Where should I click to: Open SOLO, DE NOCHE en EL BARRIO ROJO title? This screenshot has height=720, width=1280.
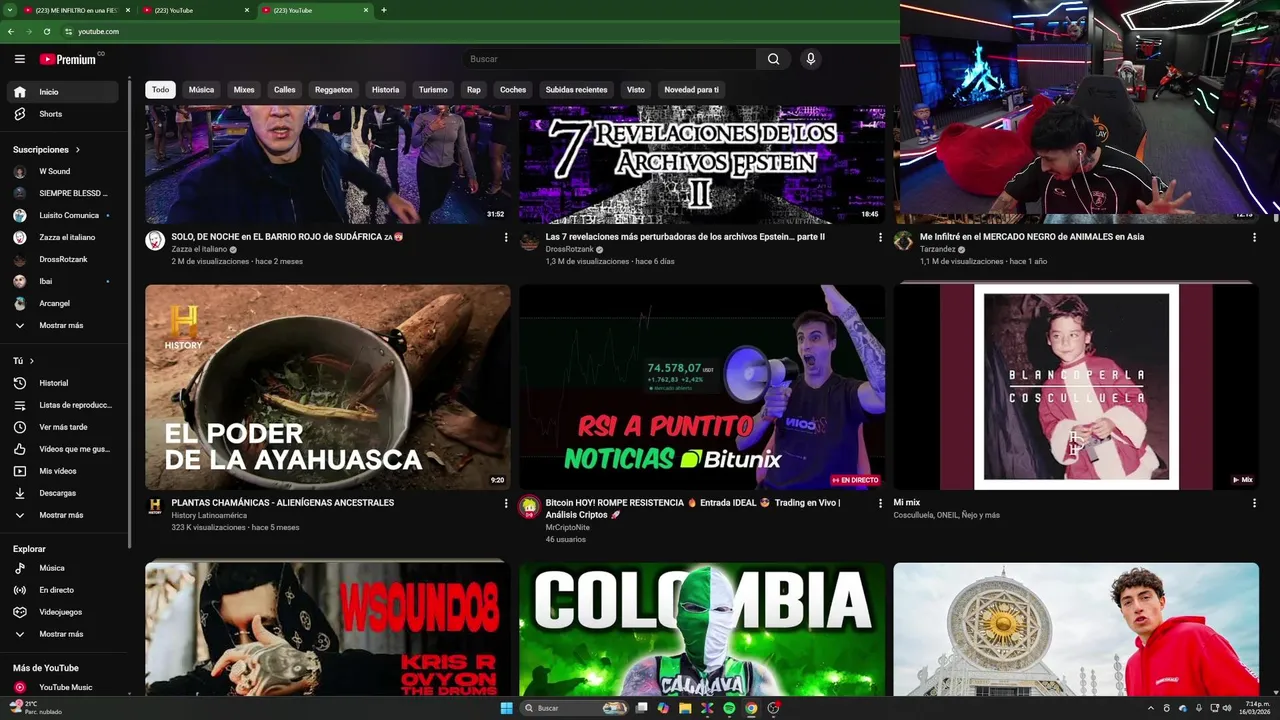(287, 237)
